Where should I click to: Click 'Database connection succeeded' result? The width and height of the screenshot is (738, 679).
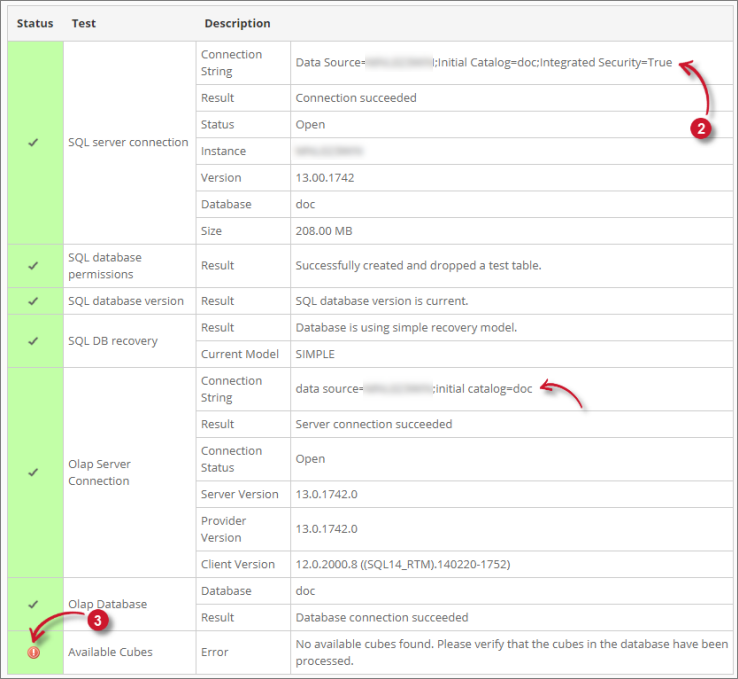pyautogui.click(x=382, y=618)
